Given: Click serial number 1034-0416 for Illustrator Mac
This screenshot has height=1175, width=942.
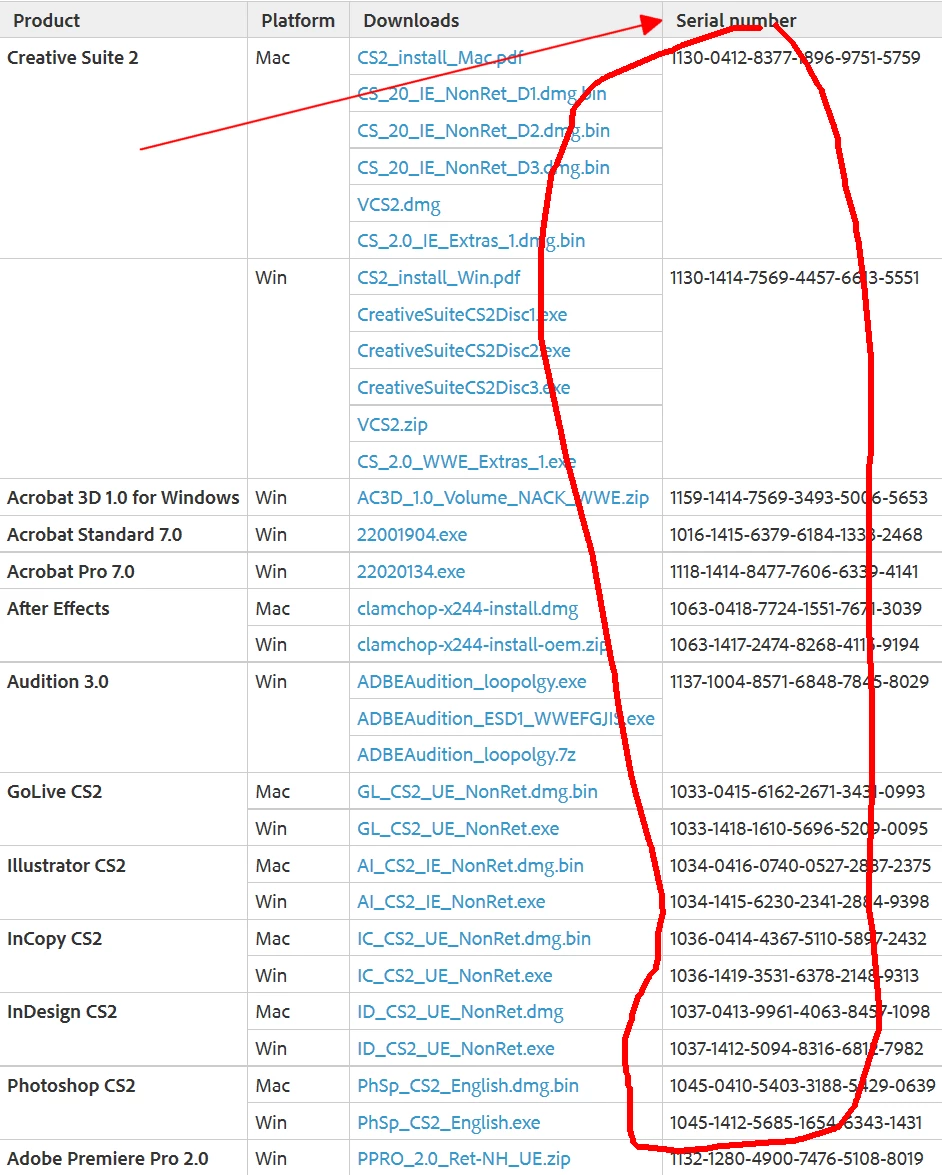Looking at the screenshot, I should pyautogui.click(x=800, y=866).
